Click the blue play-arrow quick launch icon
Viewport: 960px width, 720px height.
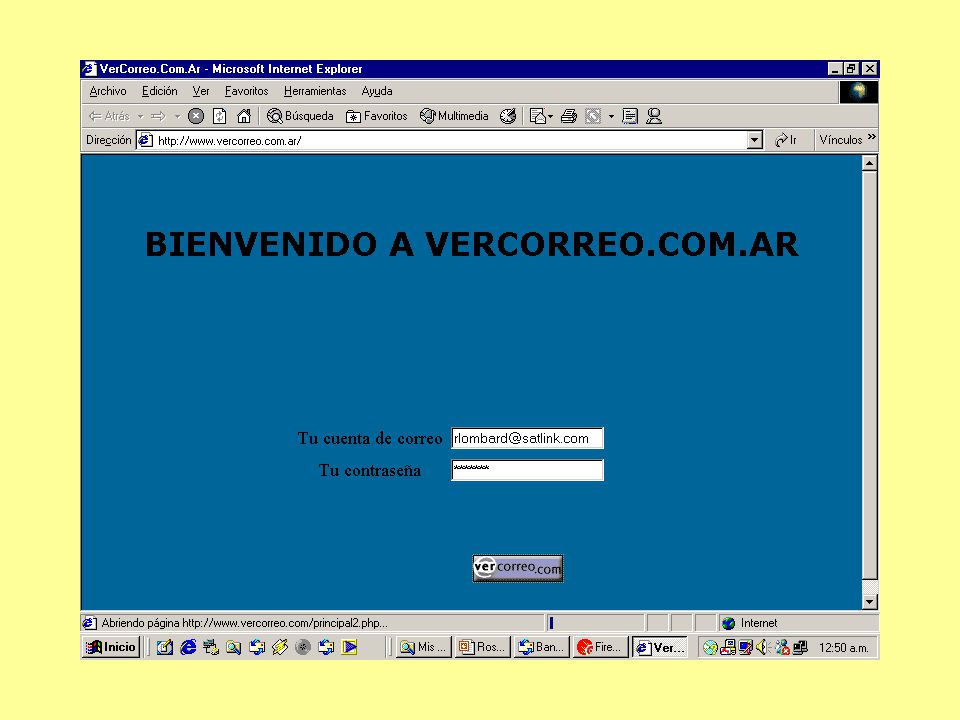point(350,647)
